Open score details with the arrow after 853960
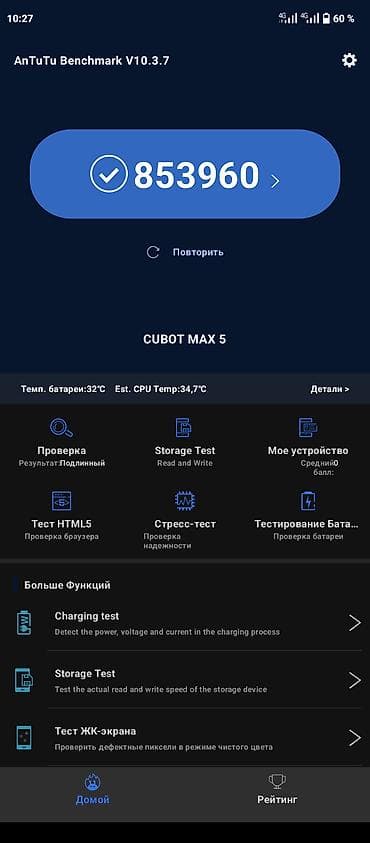 coord(275,181)
